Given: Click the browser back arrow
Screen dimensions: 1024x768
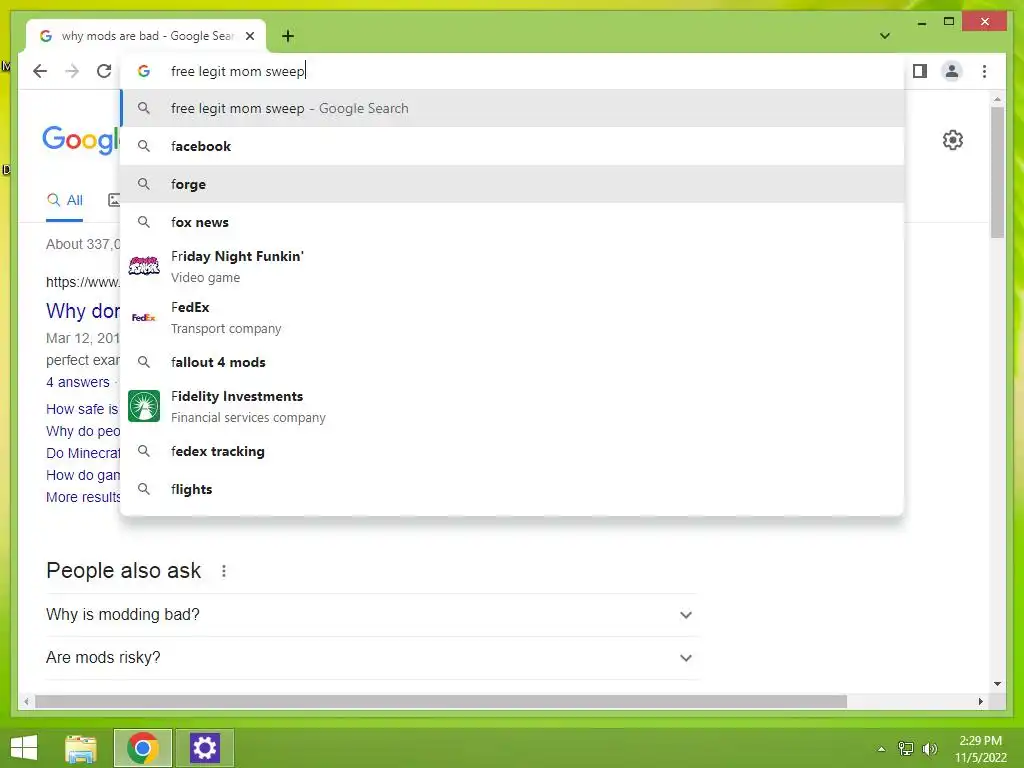Looking at the screenshot, I should [x=40, y=71].
